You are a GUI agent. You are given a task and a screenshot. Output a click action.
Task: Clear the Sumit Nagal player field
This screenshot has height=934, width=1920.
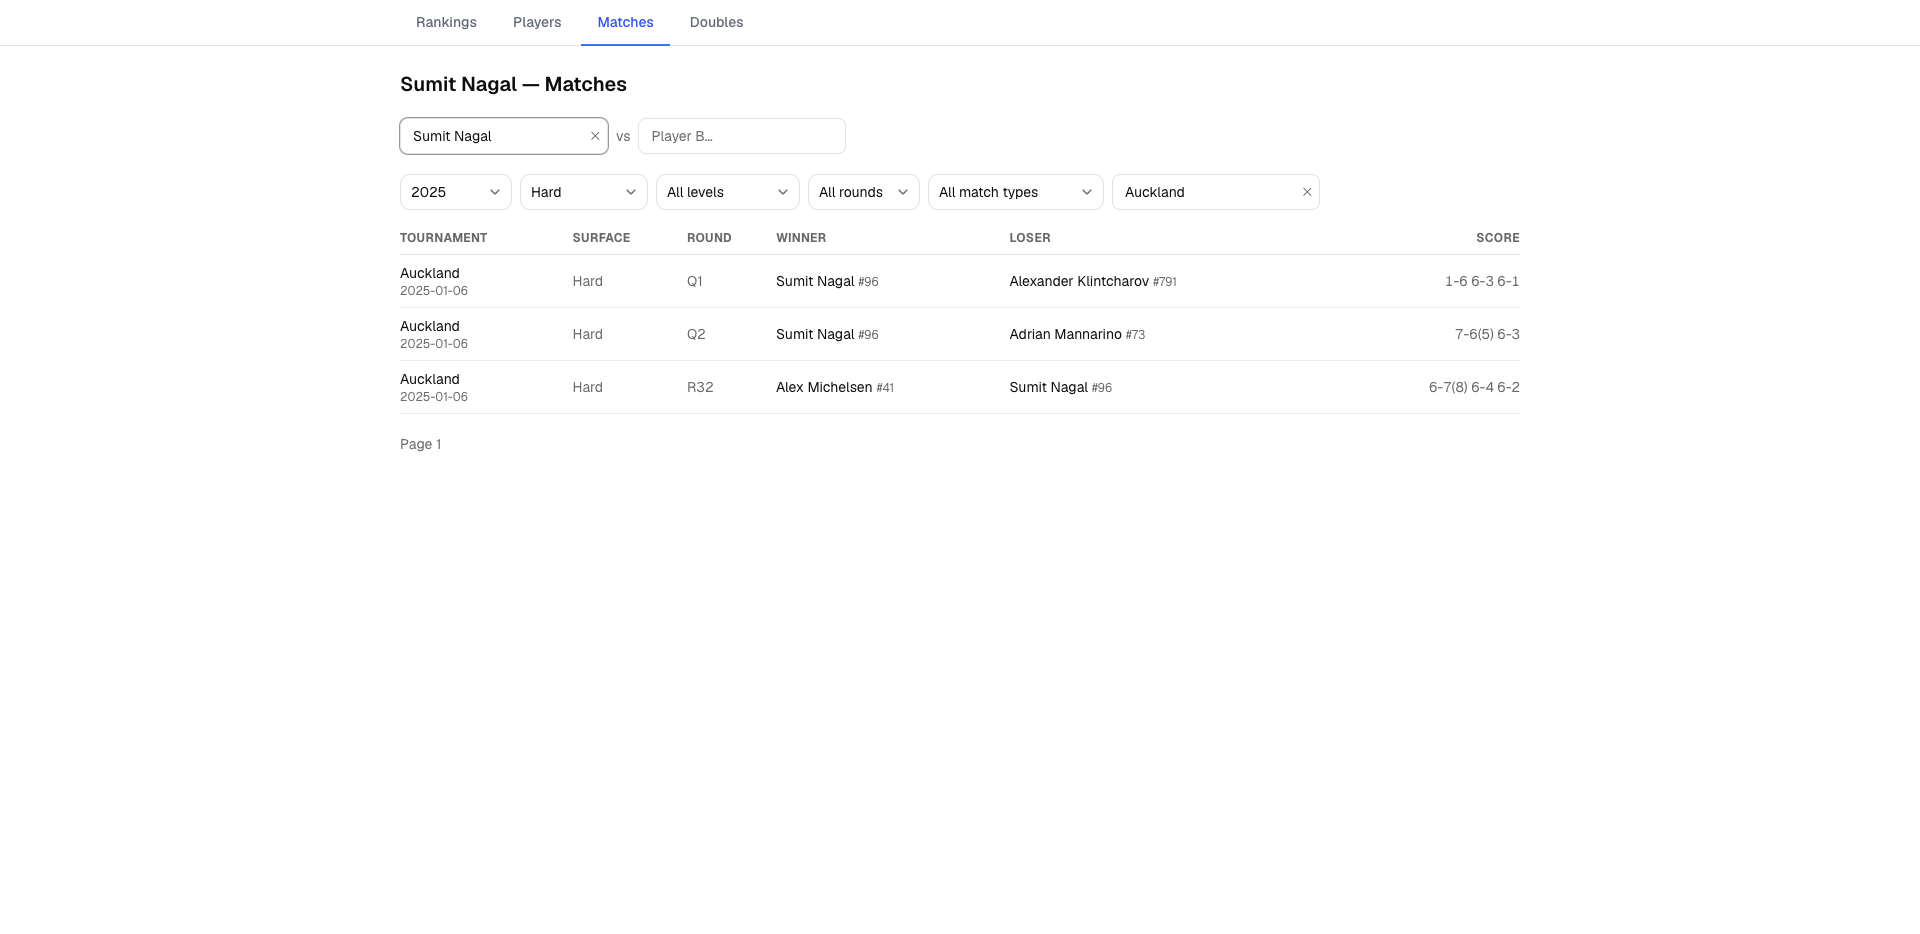coord(595,136)
